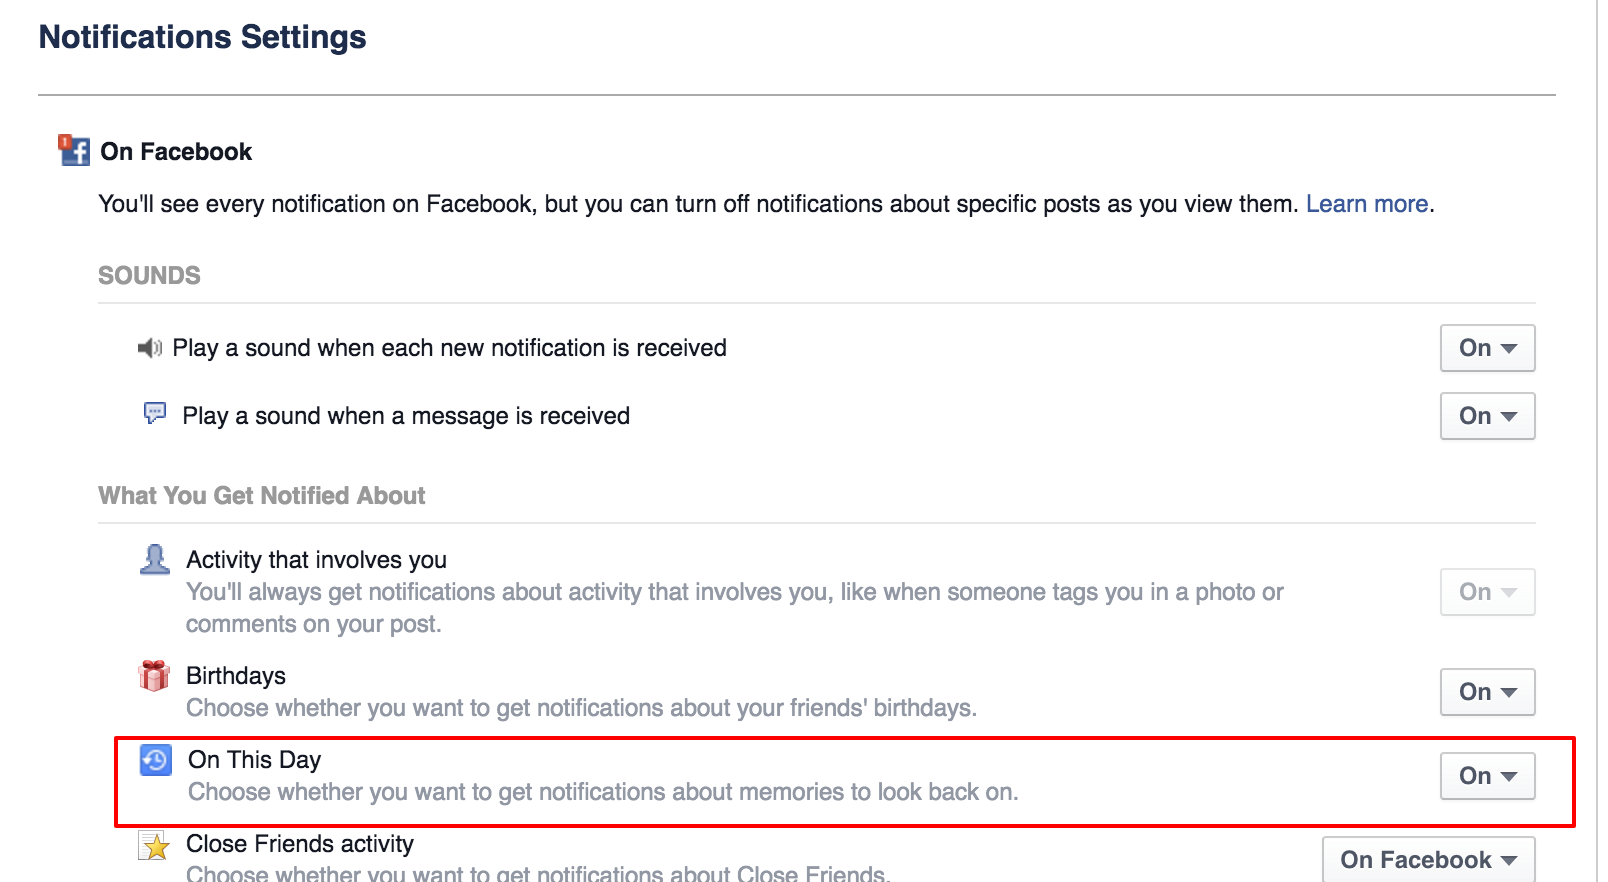This screenshot has height=882, width=1608.
Task: Click the Close Friends star icon
Action: point(155,846)
